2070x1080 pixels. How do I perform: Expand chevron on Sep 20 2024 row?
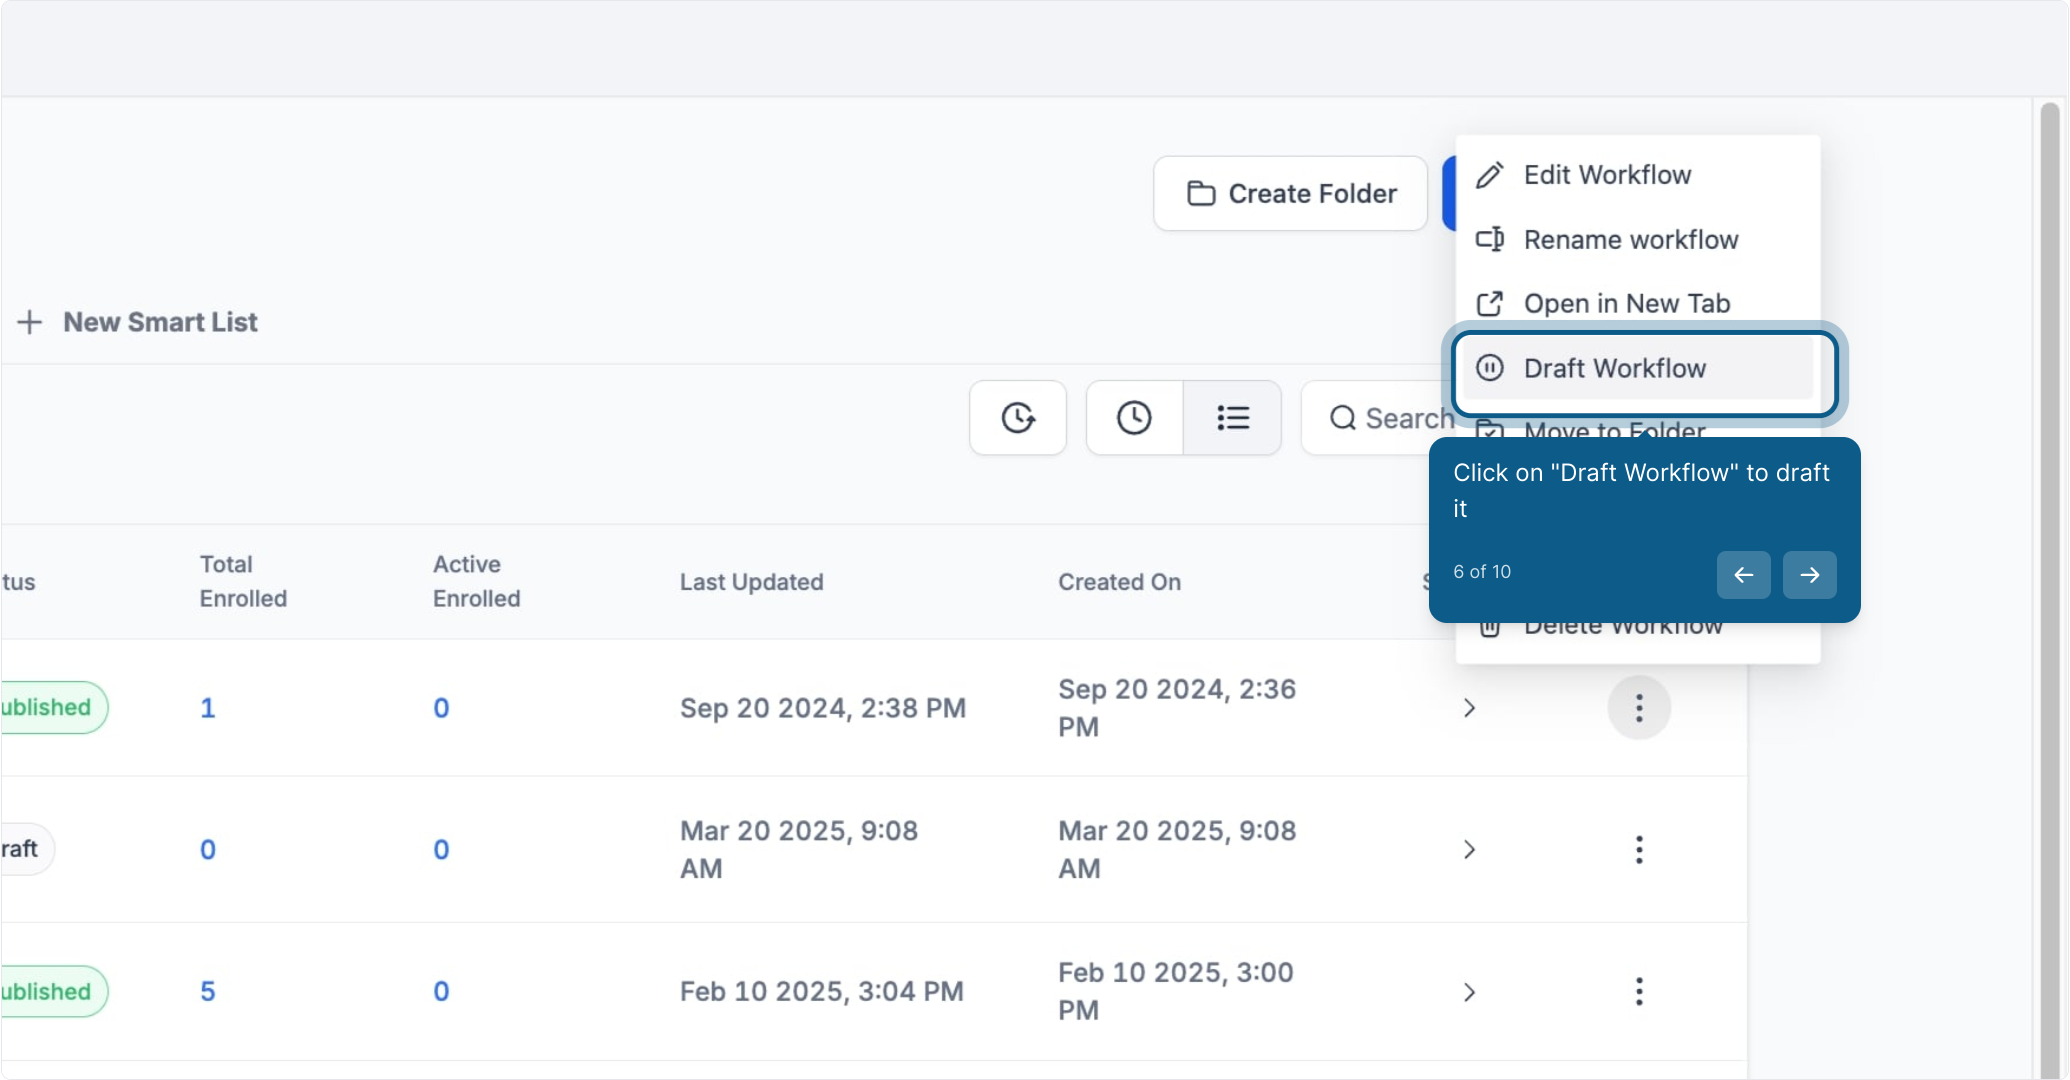coord(1469,708)
